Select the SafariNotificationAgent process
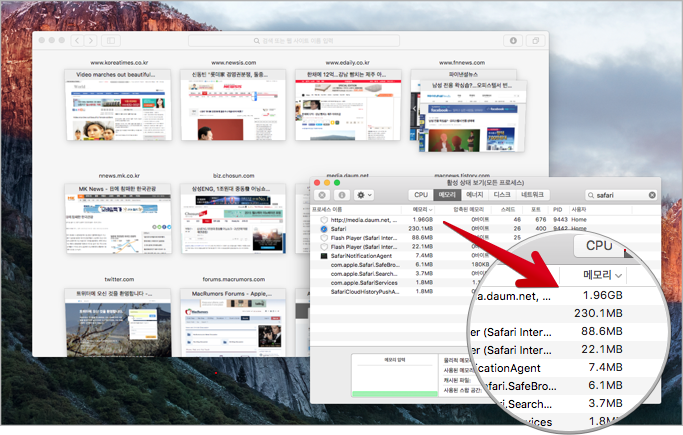Image resolution: width=683 pixels, height=435 pixels. [361, 256]
